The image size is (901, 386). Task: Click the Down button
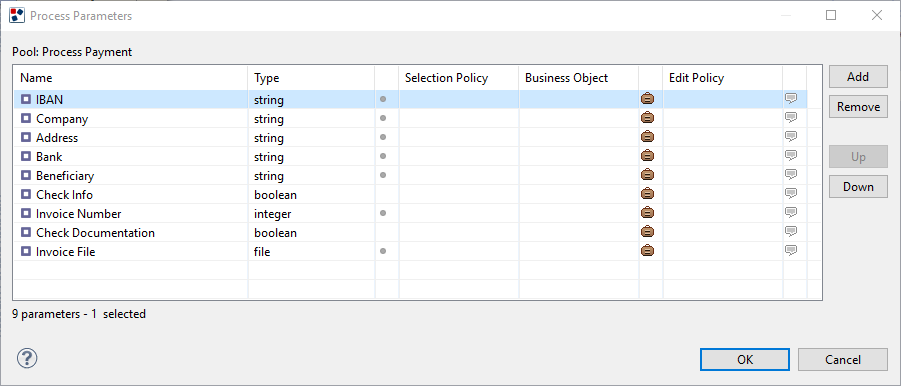pos(858,187)
